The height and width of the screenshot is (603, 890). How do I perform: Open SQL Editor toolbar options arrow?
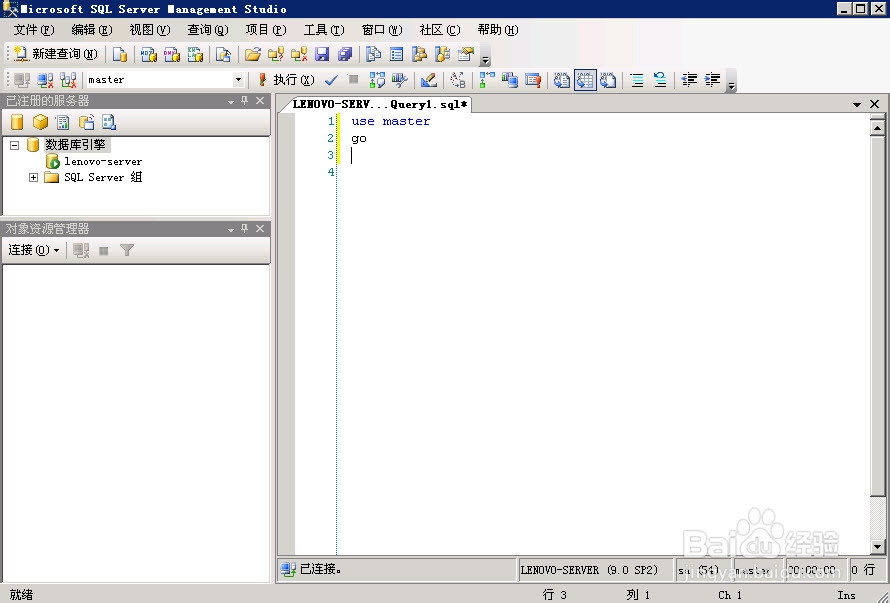pyautogui.click(x=731, y=83)
